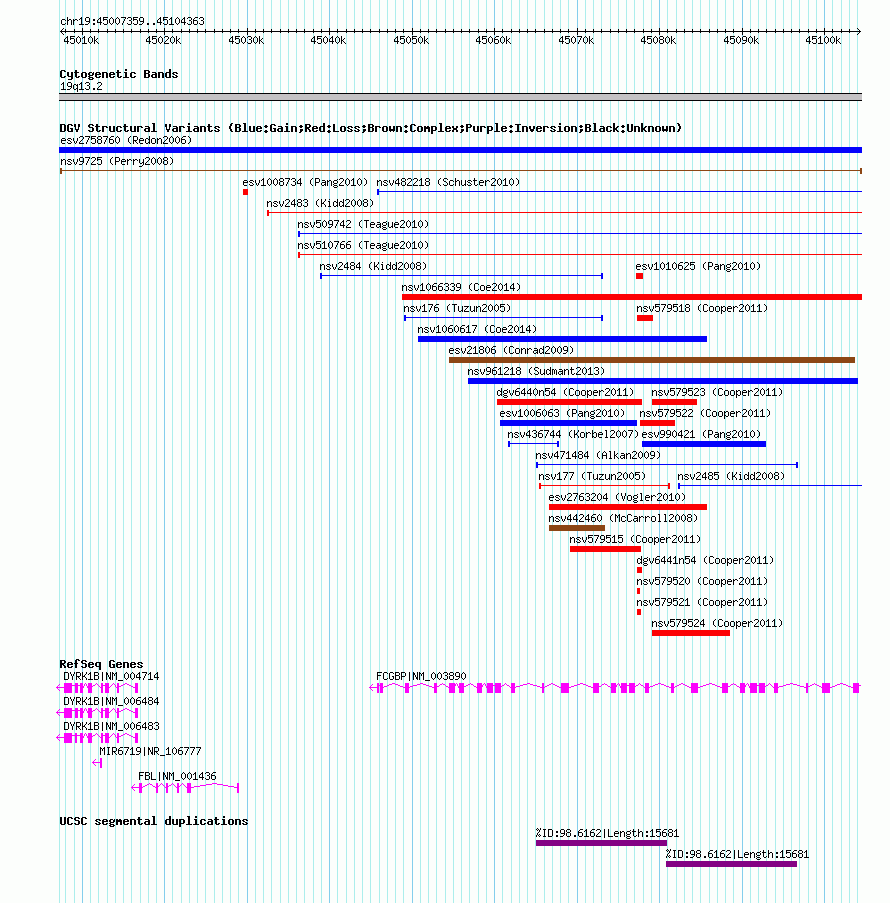This screenshot has width=890, height=903.
Task: Click the magenta MIR6719 gene glyph
Action: (x=97, y=763)
